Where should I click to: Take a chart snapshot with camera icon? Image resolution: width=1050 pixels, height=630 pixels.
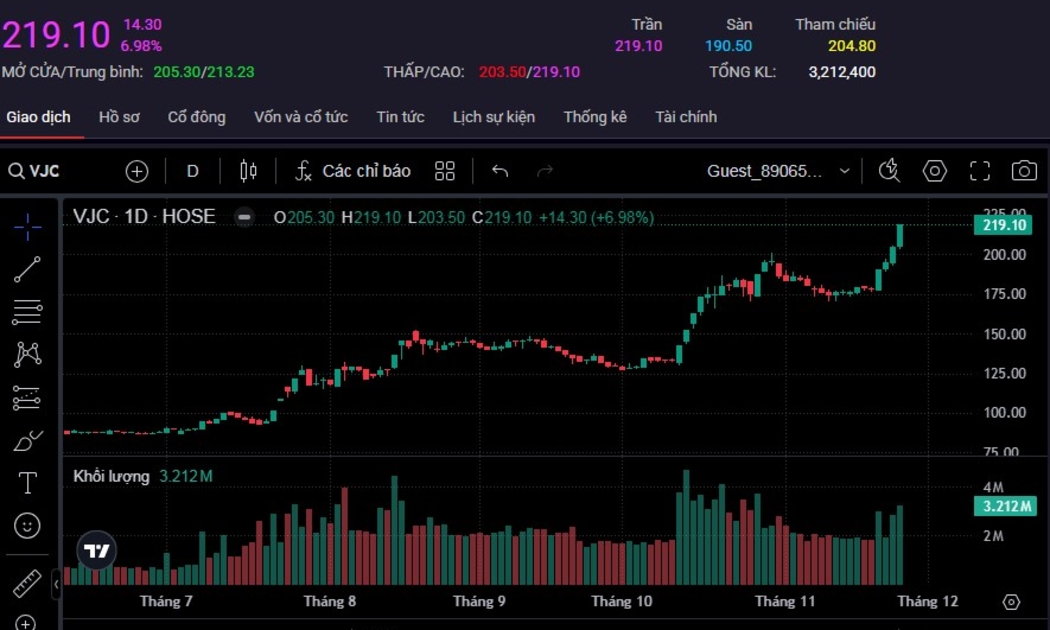[x=1023, y=171]
